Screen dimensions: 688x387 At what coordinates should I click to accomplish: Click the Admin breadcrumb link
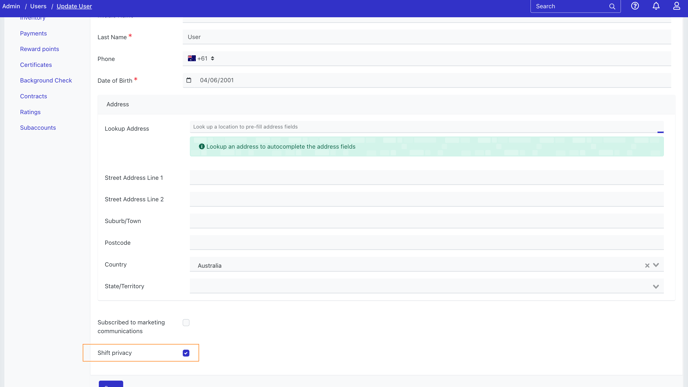tap(11, 6)
